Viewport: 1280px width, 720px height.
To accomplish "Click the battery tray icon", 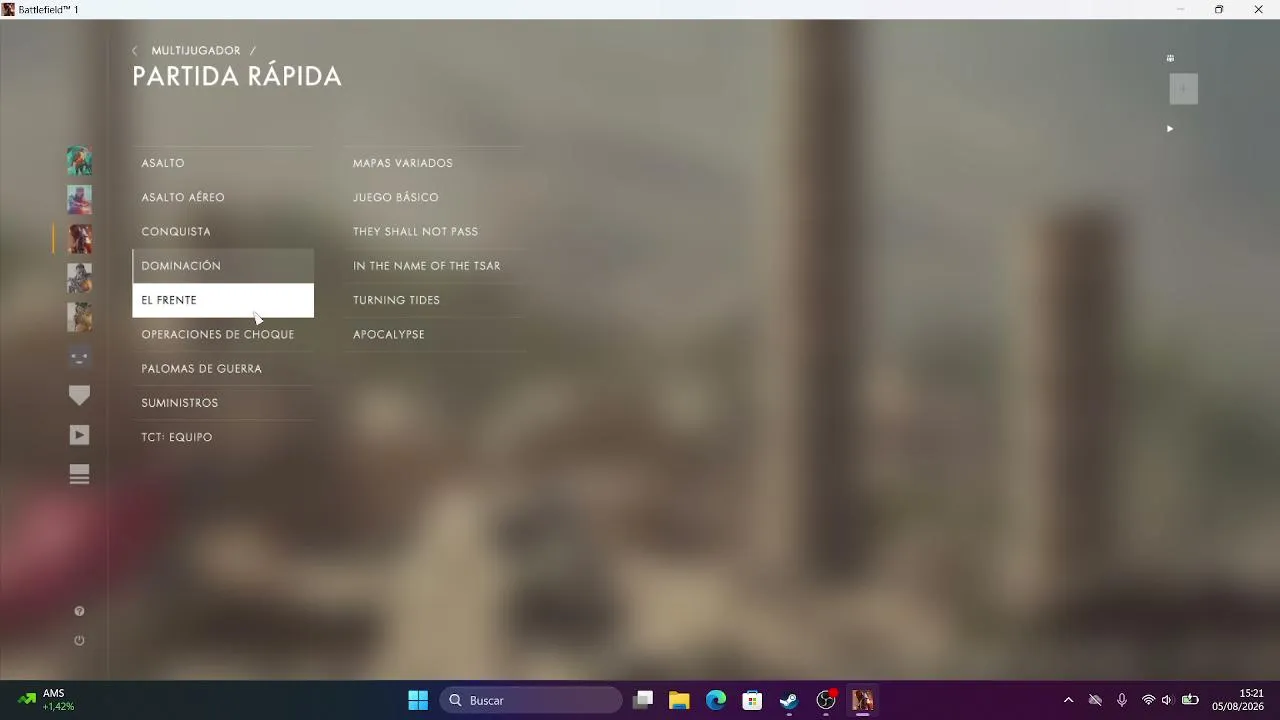I will [1190, 700].
